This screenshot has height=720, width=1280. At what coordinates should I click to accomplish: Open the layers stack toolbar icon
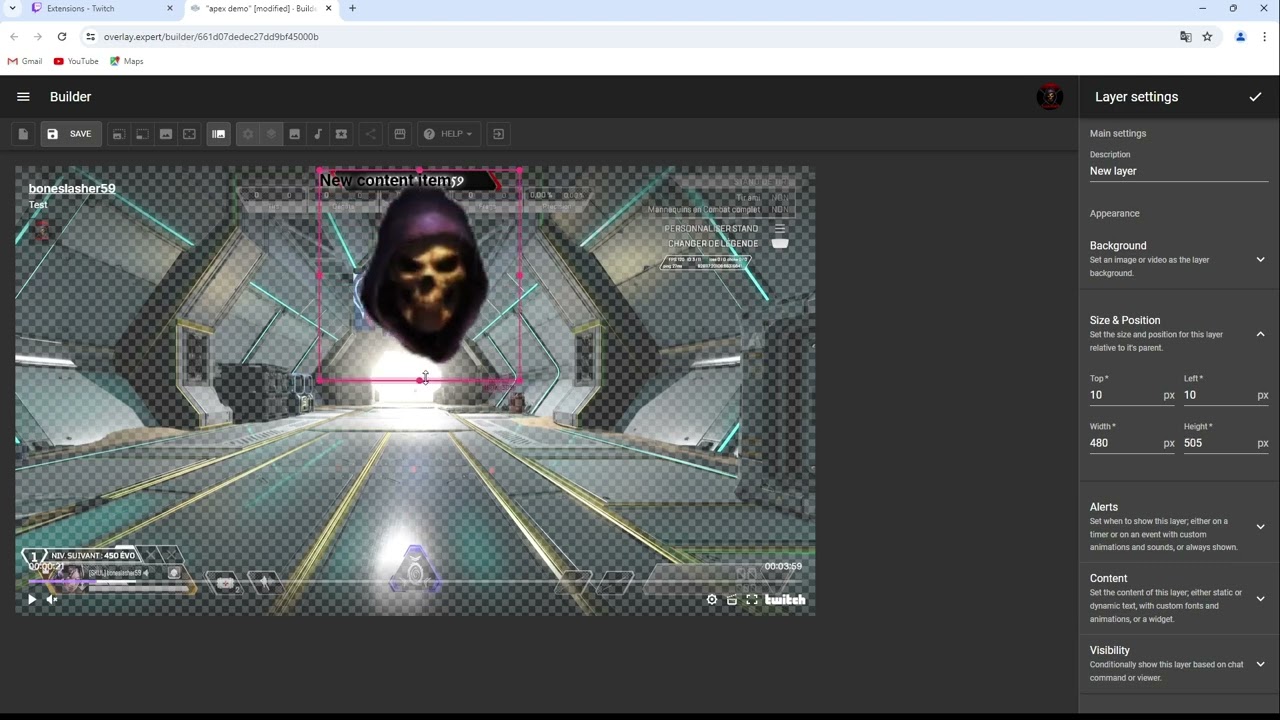(x=271, y=134)
